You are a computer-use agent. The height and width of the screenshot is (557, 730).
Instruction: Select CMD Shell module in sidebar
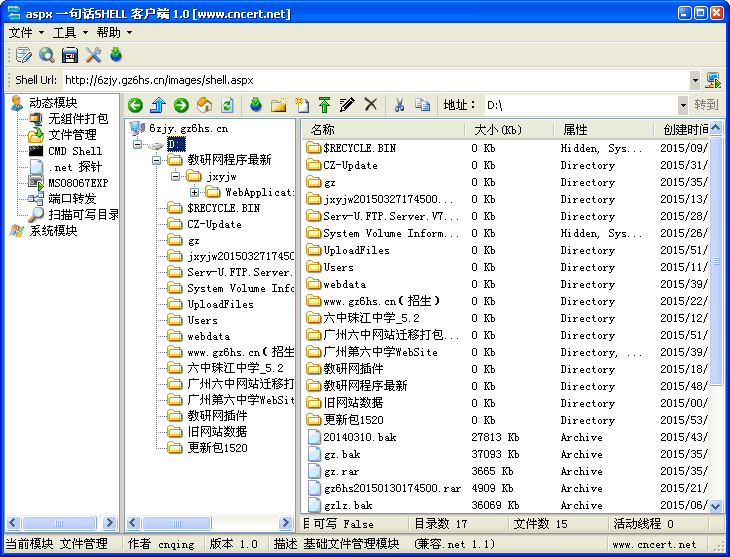75,151
